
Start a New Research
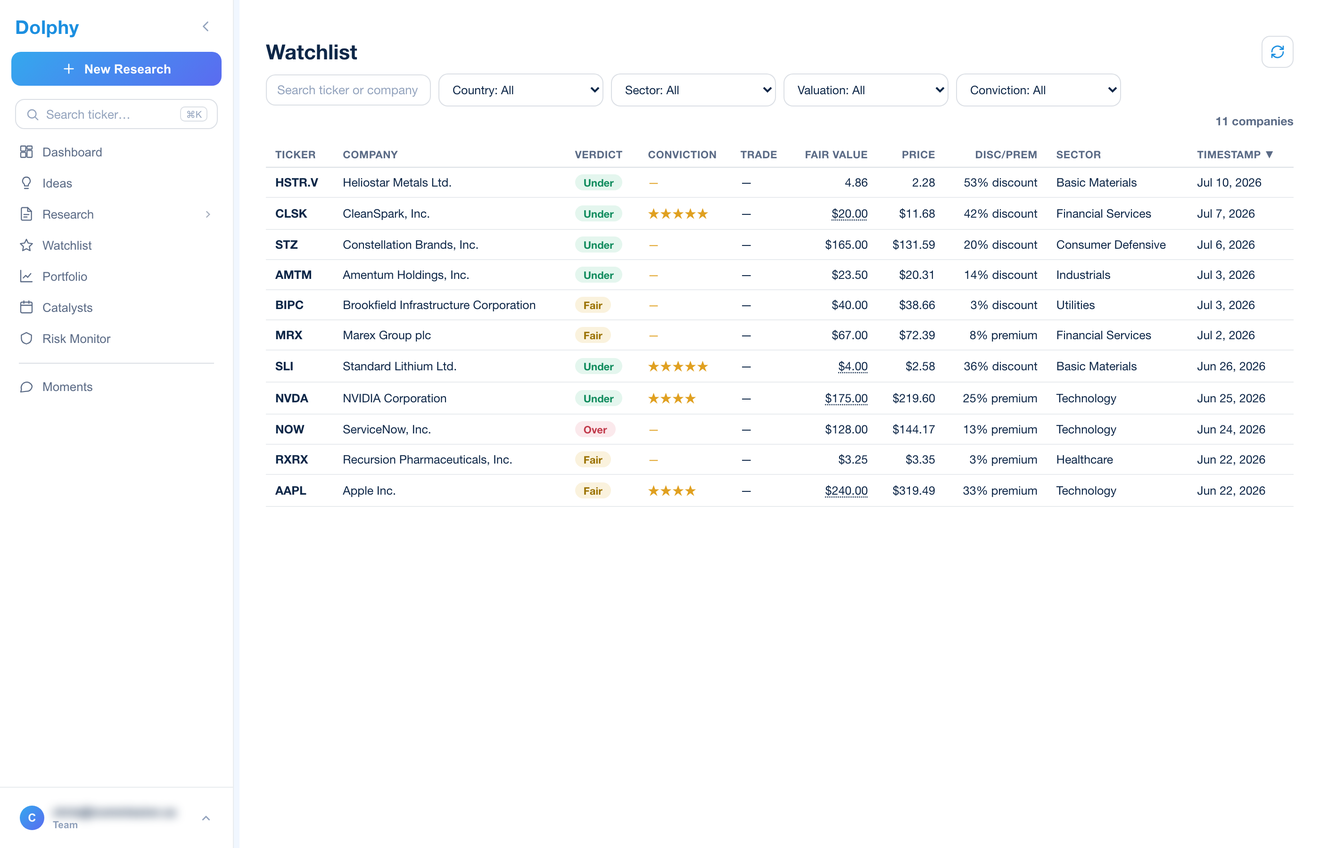[x=116, y=69]
